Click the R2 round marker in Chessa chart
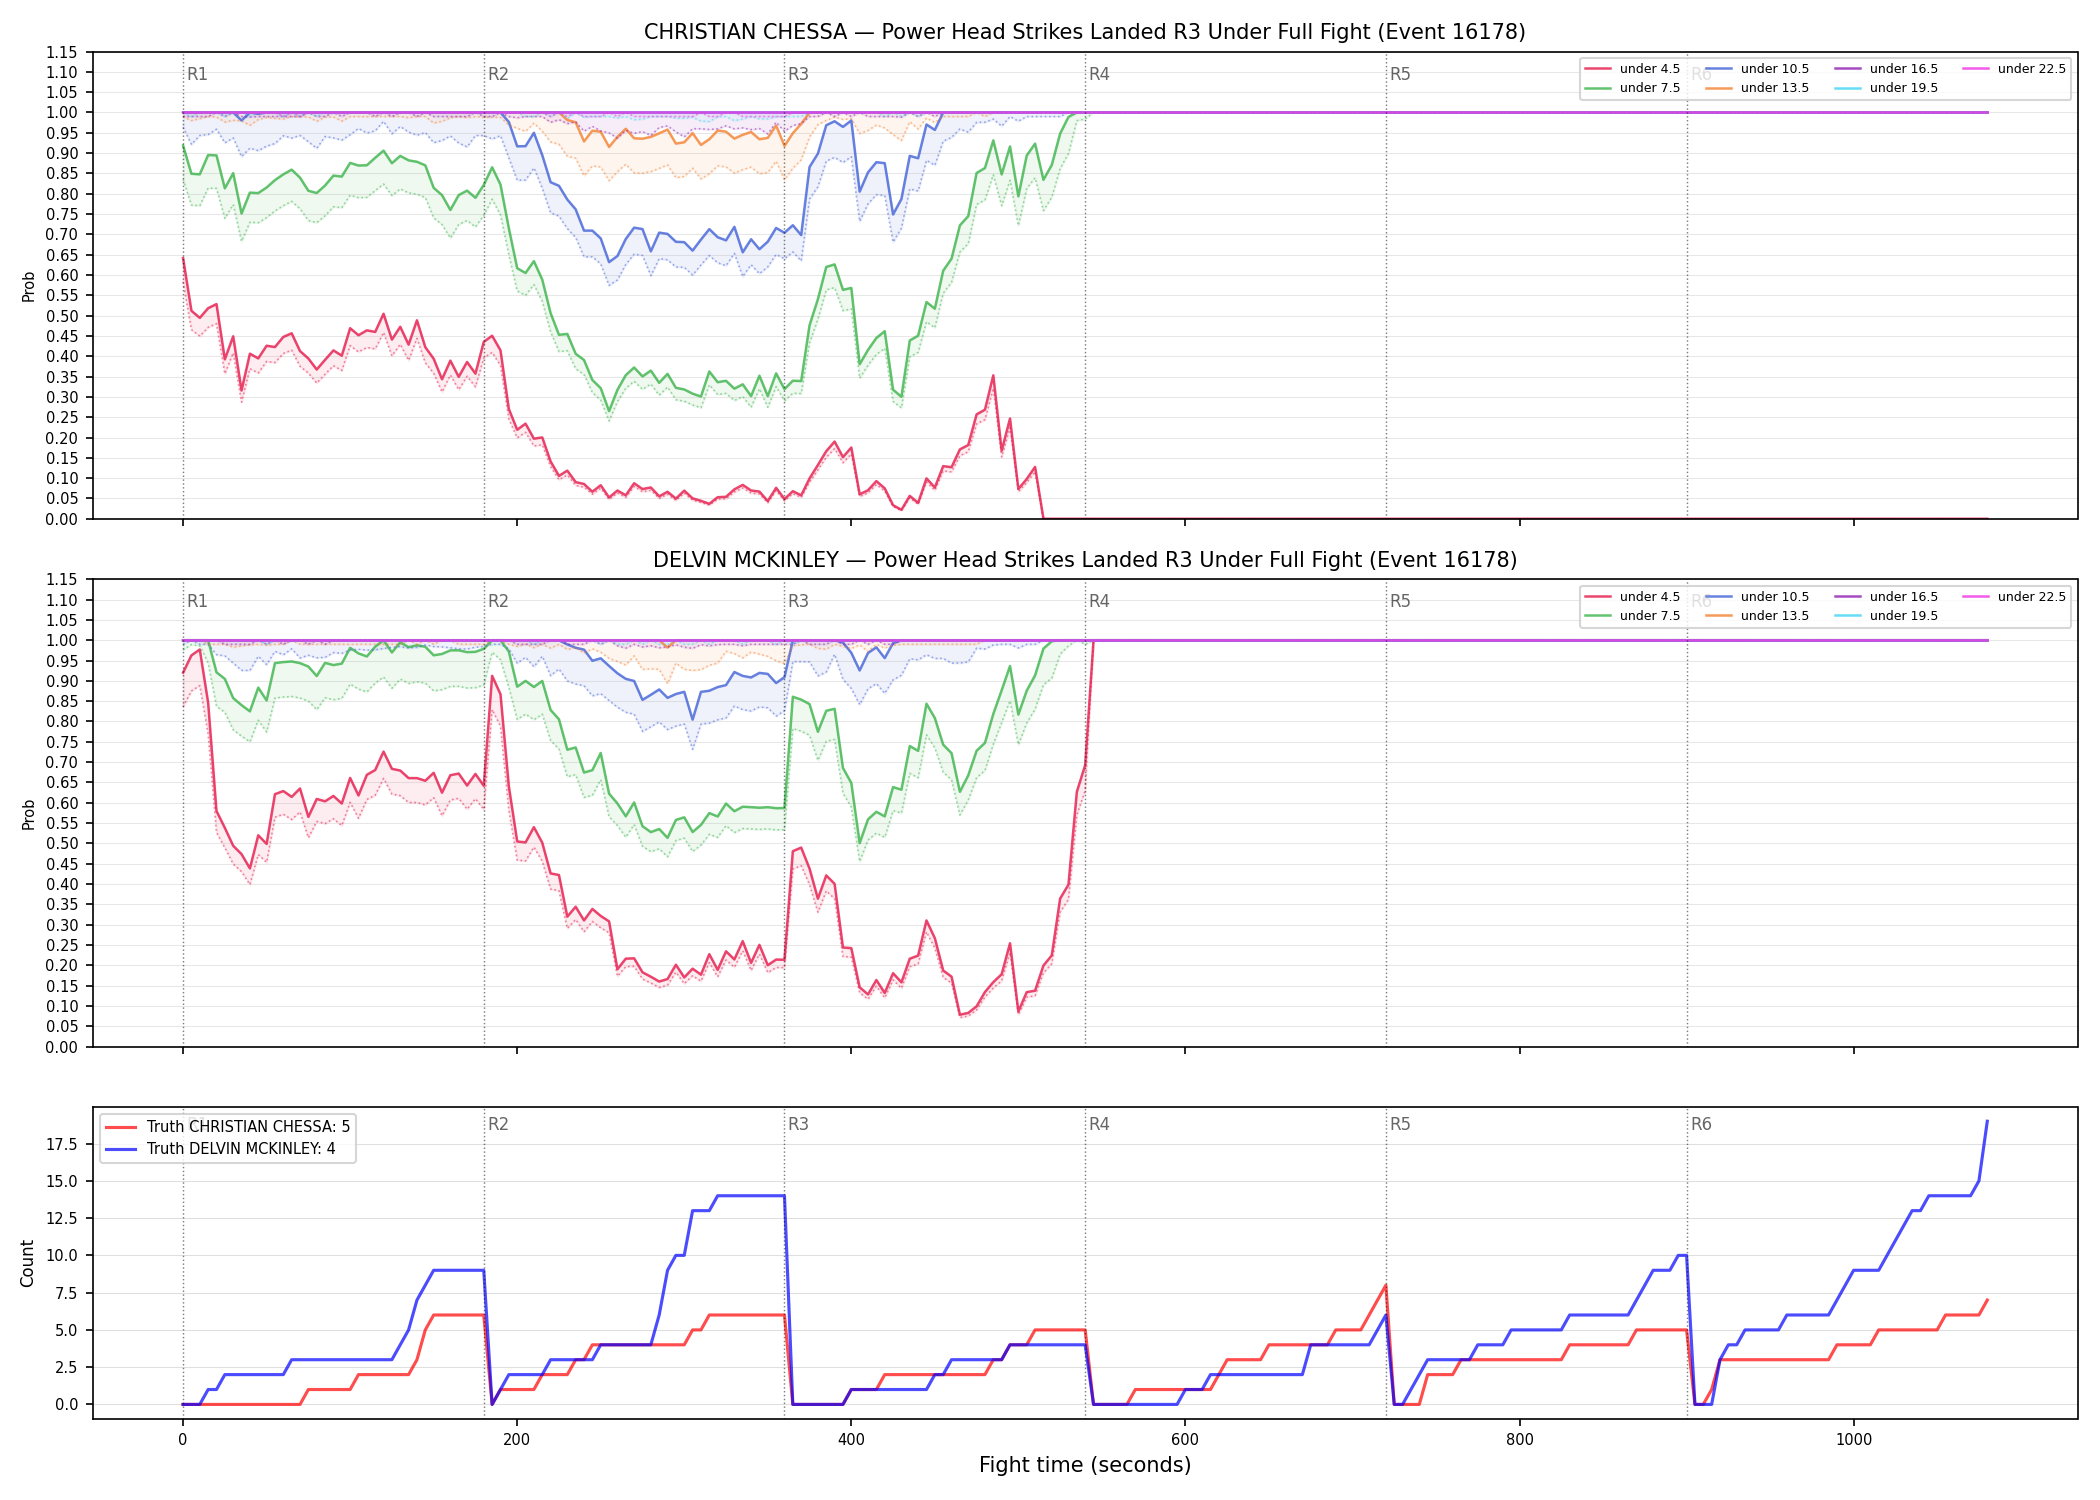This screenshot has width=2100, height=1500. (x=498, y=74)
